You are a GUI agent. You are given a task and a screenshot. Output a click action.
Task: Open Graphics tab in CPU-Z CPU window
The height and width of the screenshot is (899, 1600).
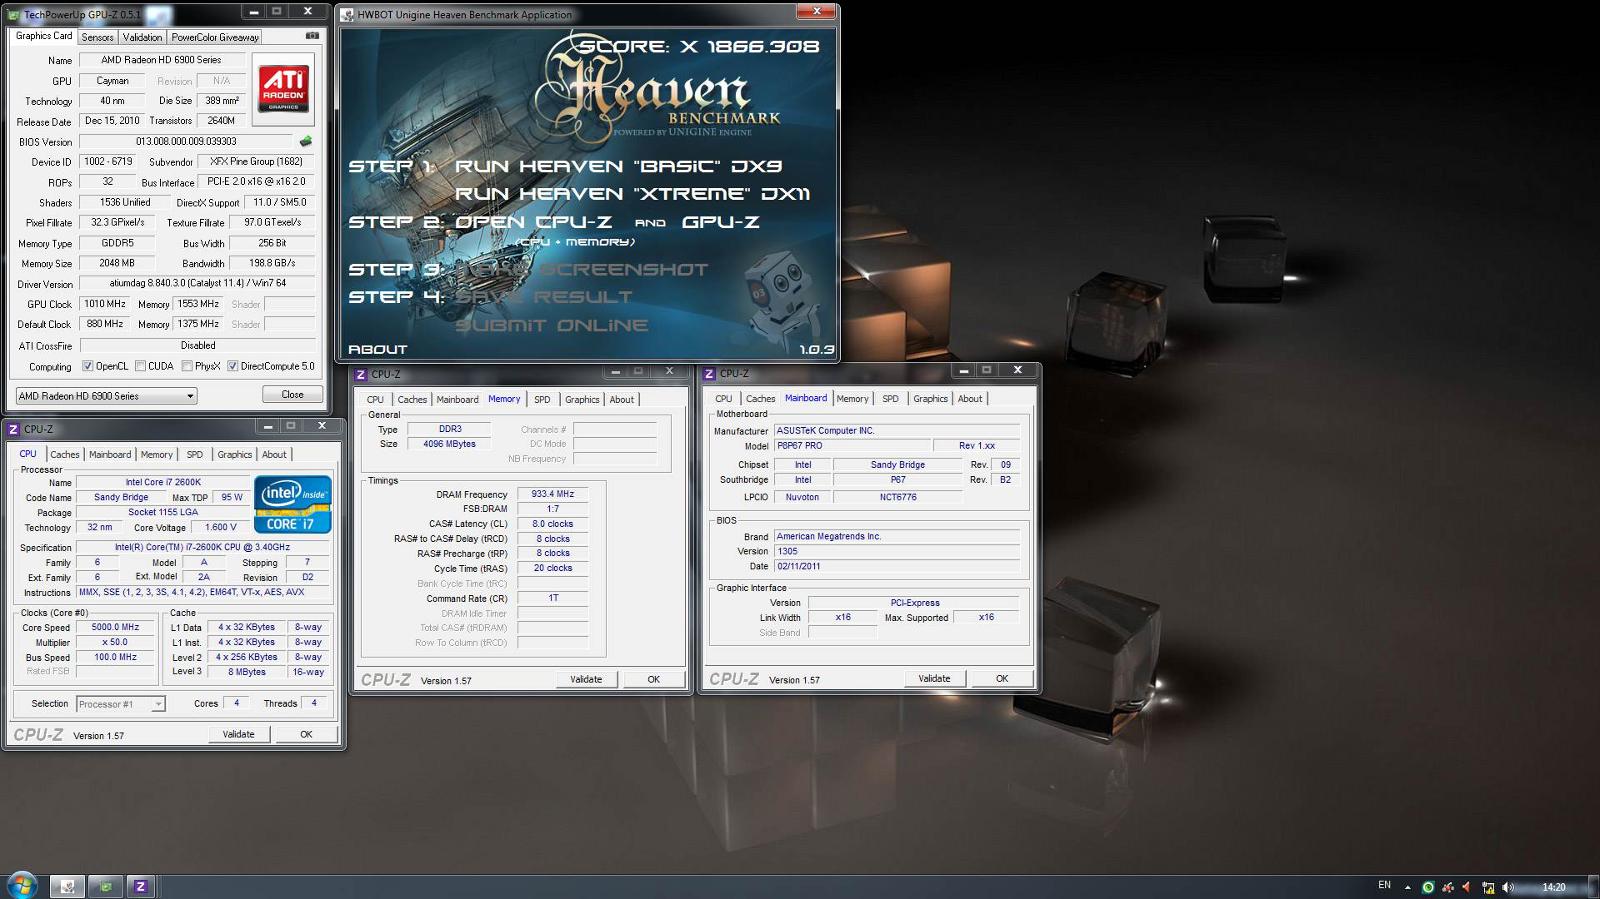coord(235,454)
